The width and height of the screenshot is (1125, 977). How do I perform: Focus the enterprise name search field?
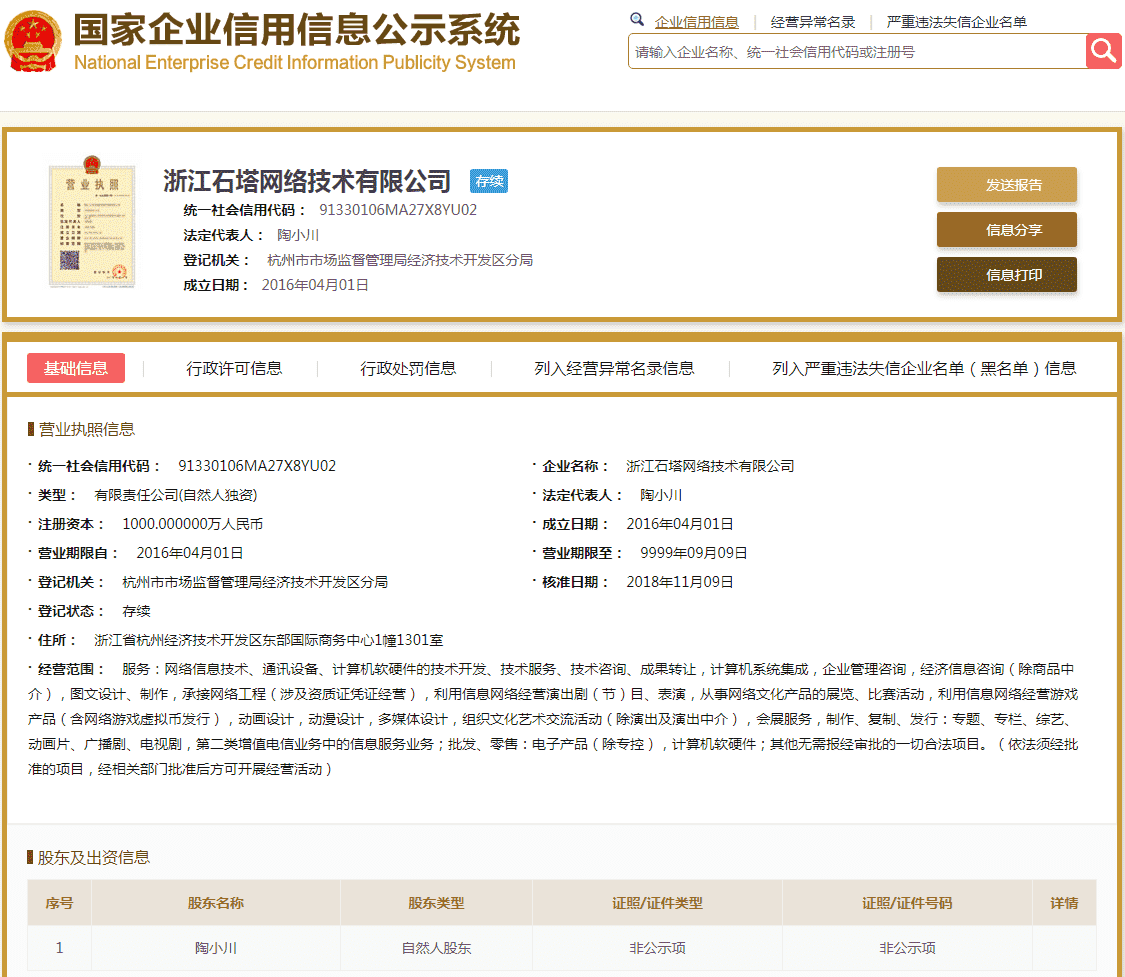[x=857, y=52]
